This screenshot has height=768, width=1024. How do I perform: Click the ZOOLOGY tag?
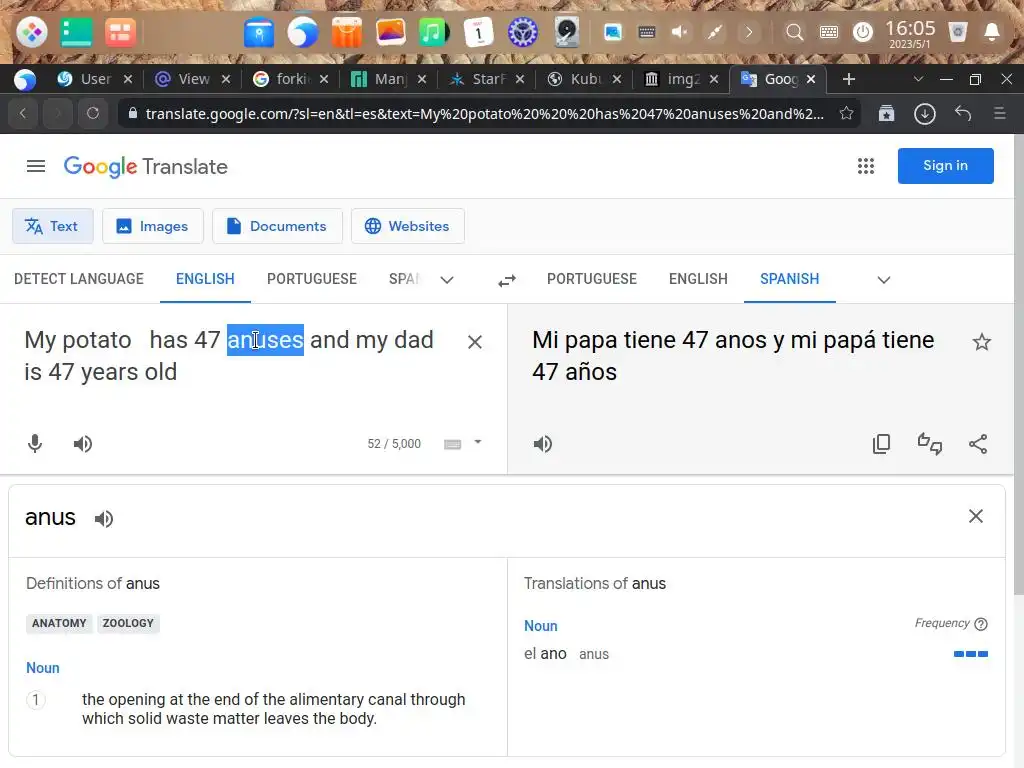pos(128,624)
